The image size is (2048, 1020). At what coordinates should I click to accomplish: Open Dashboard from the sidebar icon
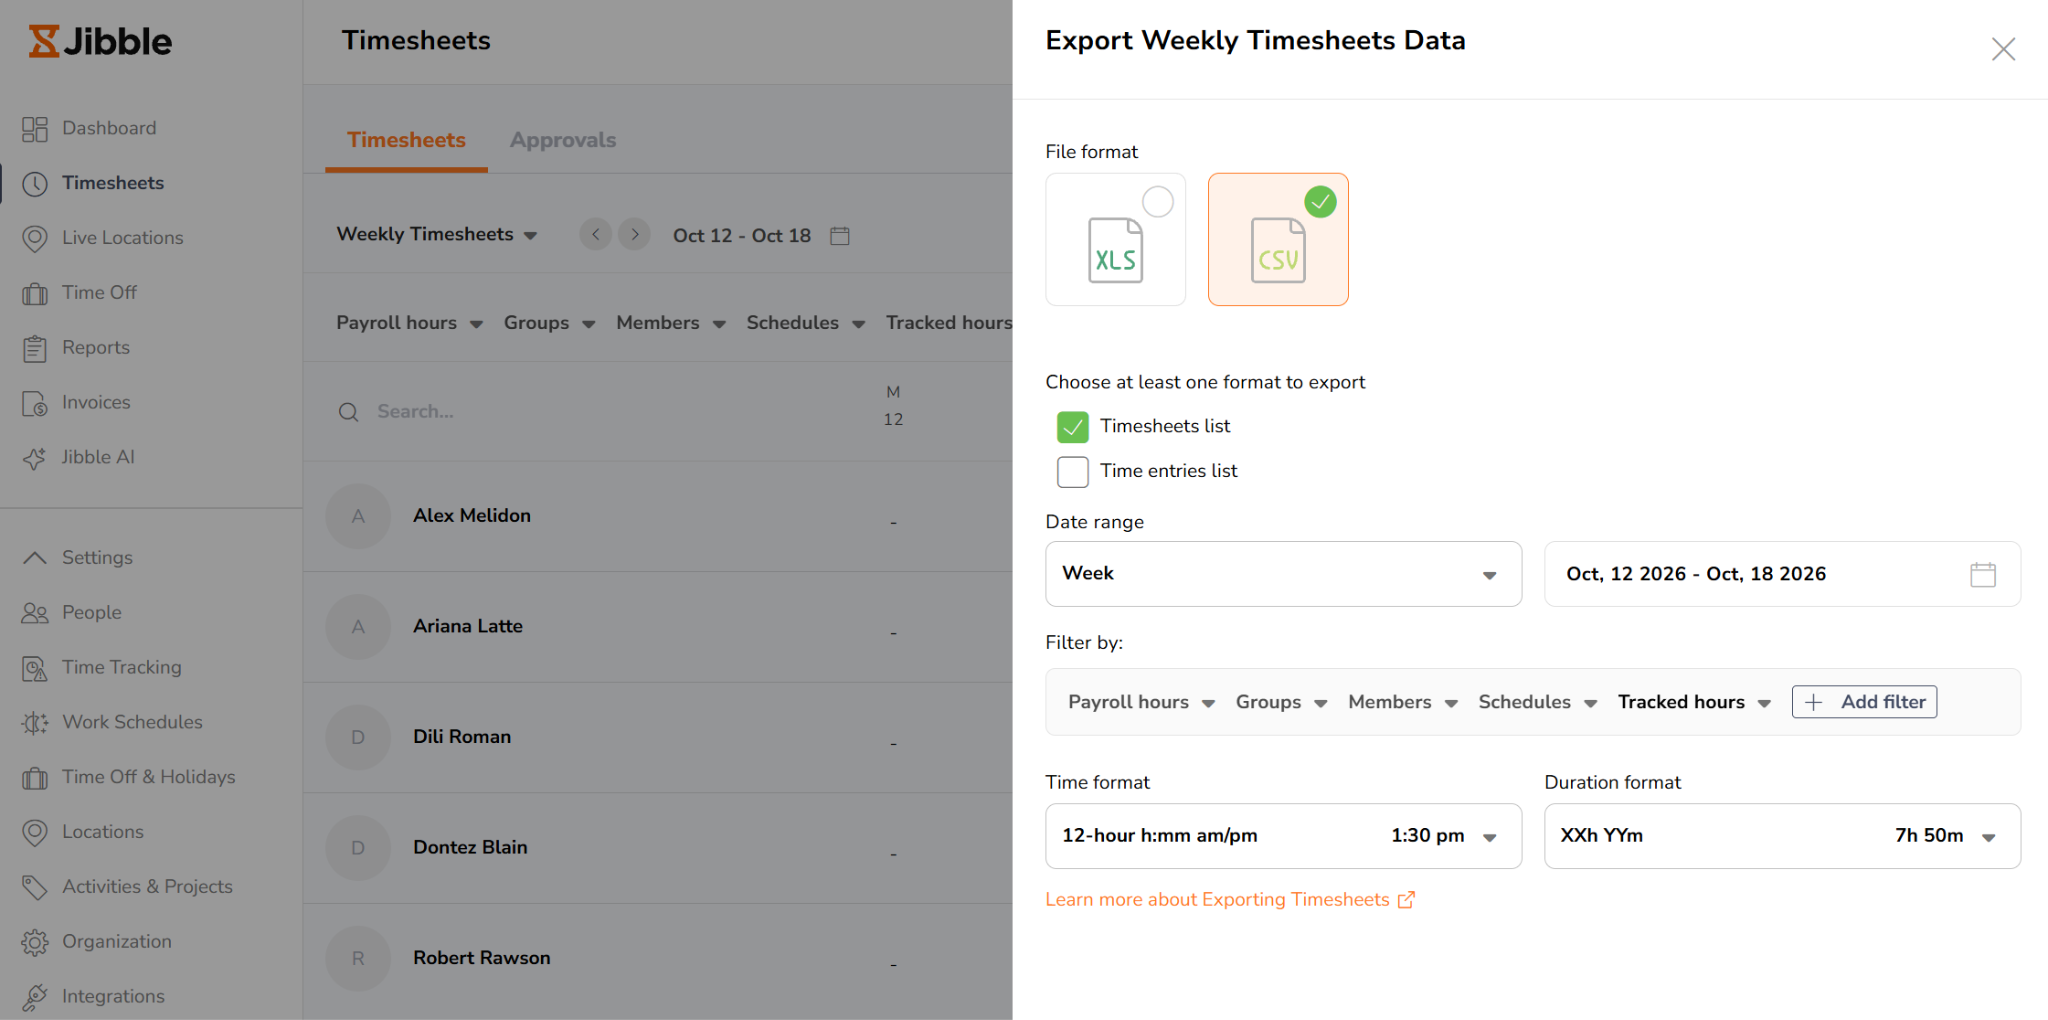point(35,129)
